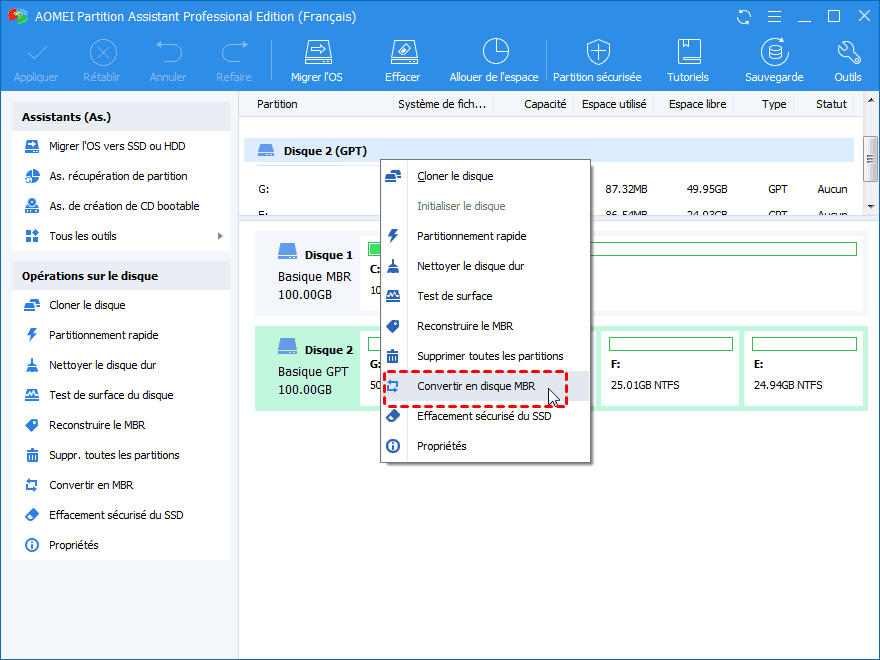Click the partition list vertical scrollbar
880x660 pixels.
tap(870, 160)
